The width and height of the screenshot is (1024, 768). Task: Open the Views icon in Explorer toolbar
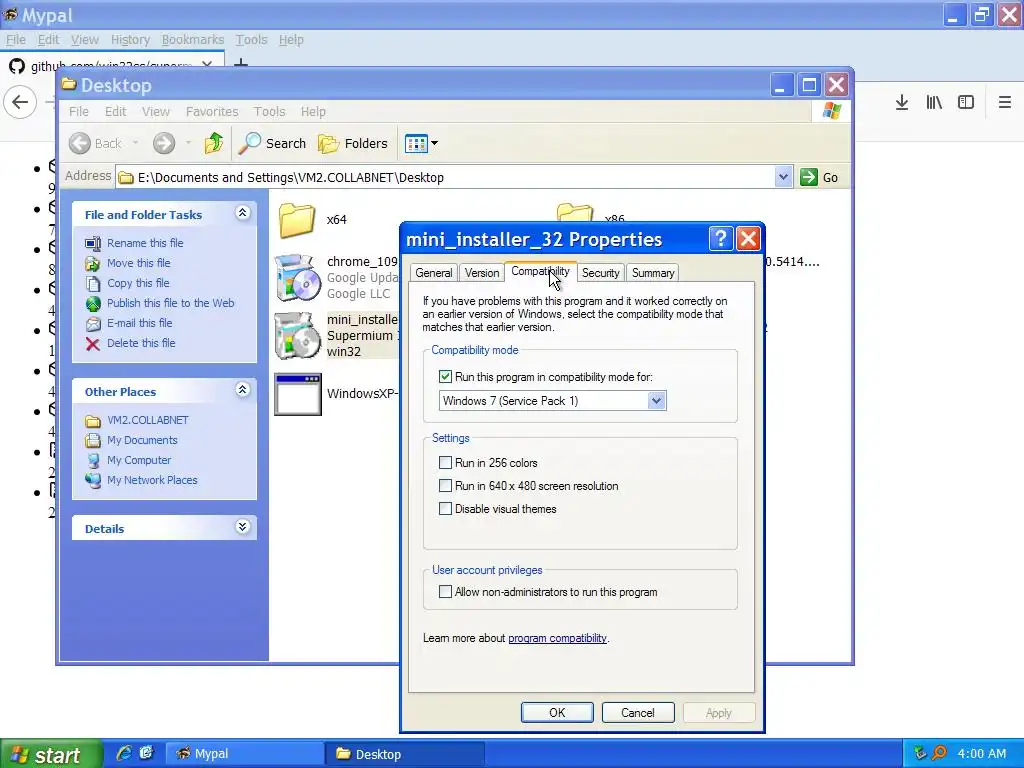point(416,143)
